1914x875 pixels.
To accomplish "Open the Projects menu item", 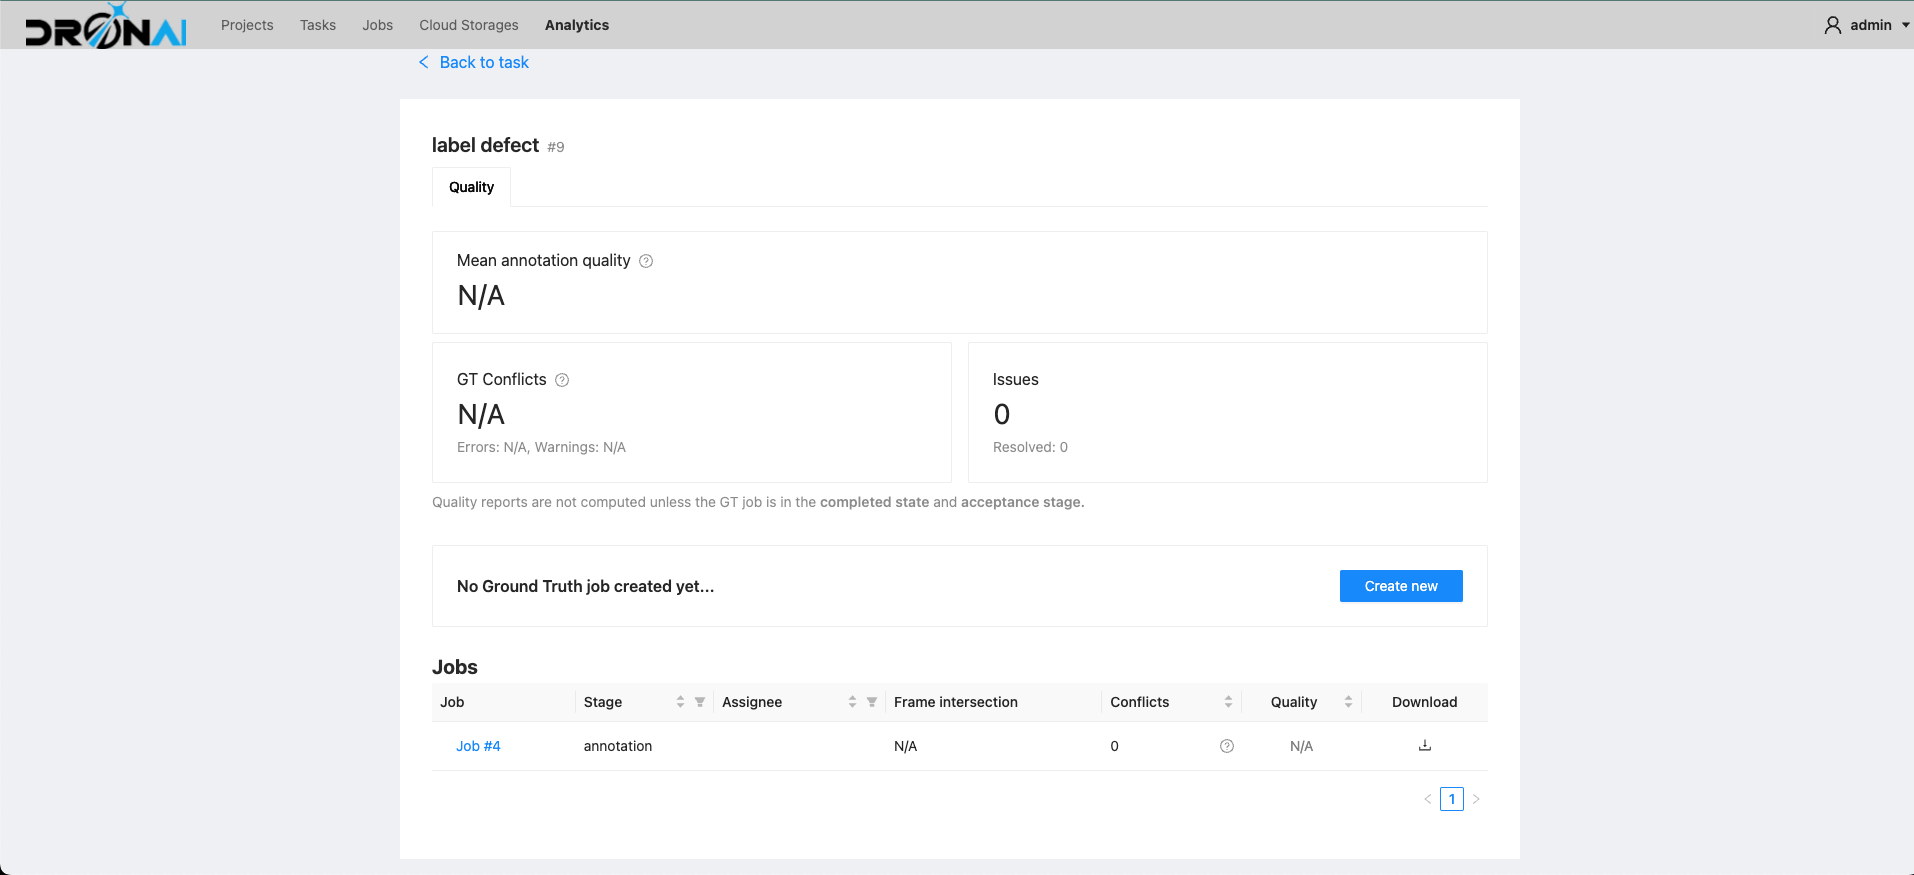I will click(247, 25).
